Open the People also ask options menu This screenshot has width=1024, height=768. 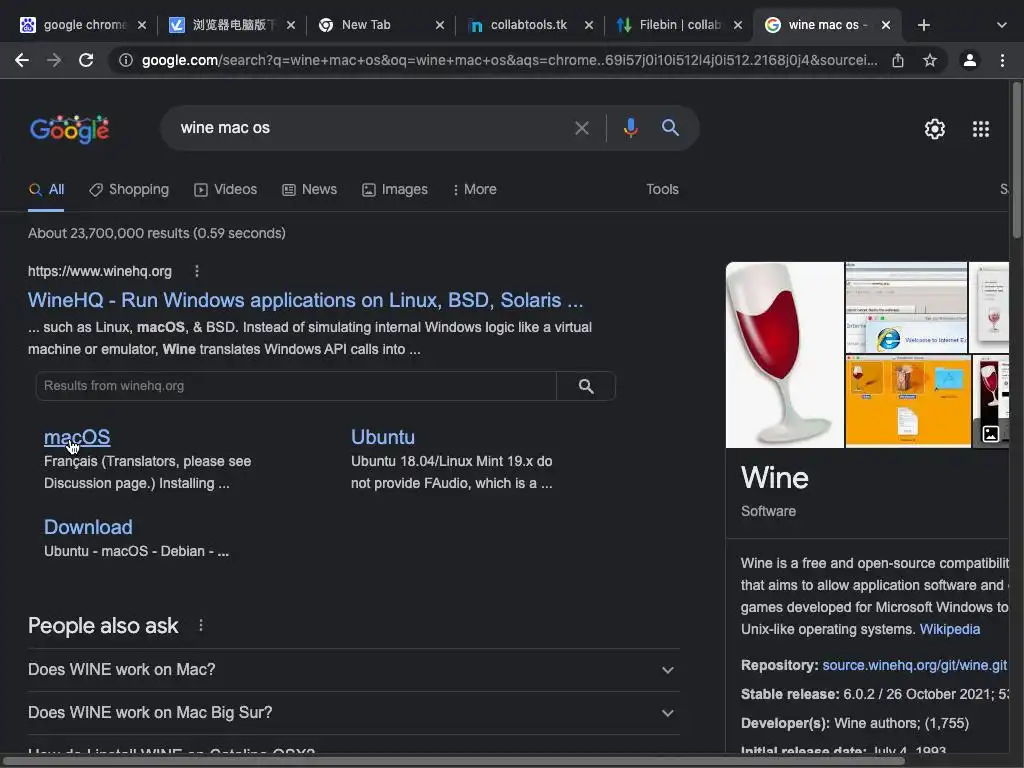pyautogui.click(x=201, y=626)
